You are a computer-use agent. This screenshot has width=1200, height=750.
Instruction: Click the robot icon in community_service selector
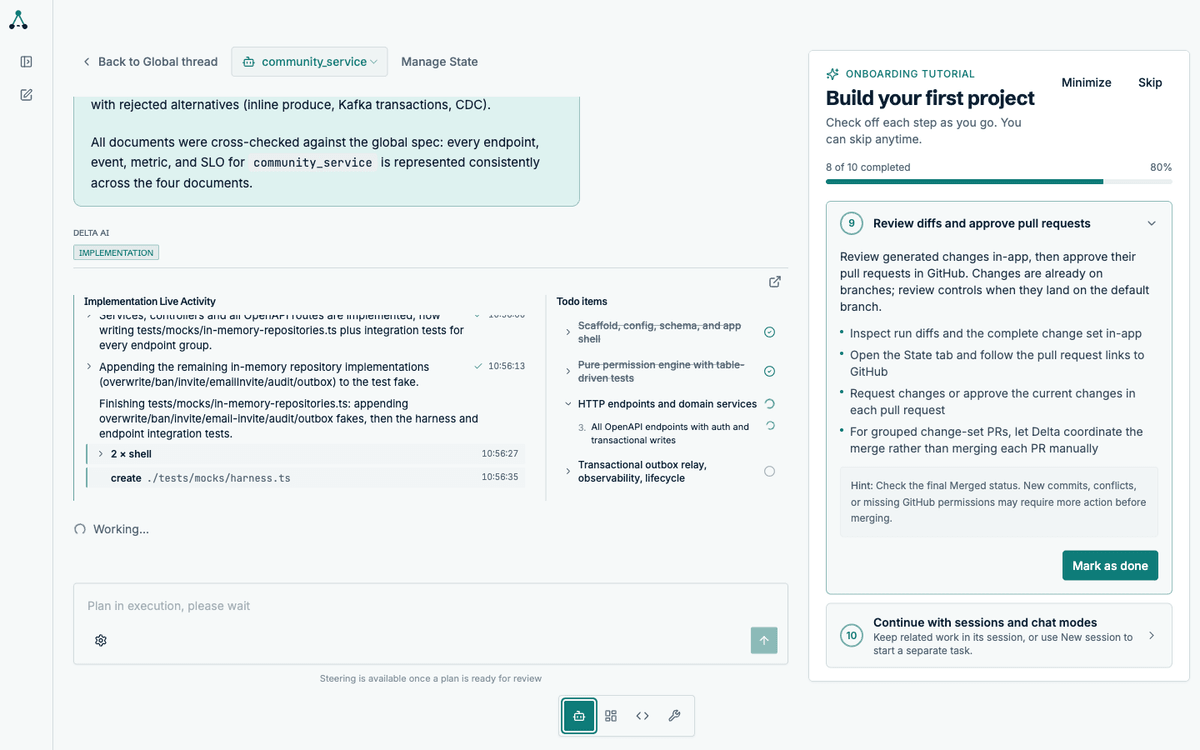pos(248,62)
